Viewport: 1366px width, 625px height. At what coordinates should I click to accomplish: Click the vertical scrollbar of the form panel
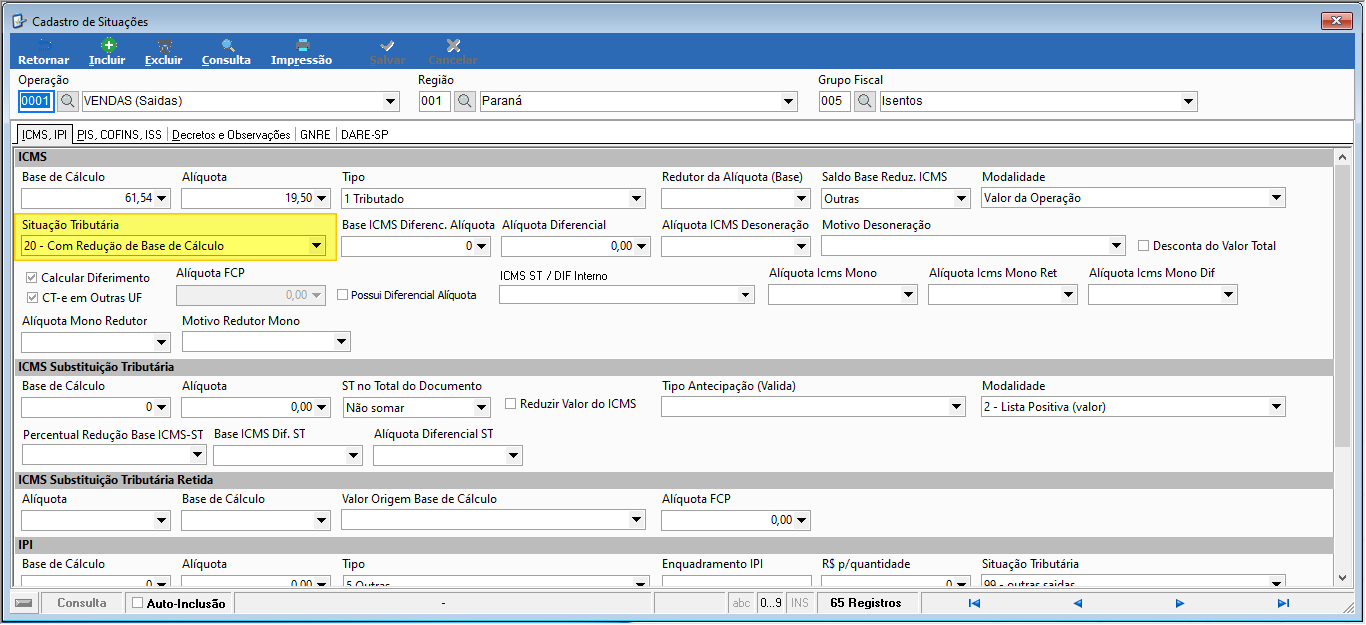click(1342, 368)
